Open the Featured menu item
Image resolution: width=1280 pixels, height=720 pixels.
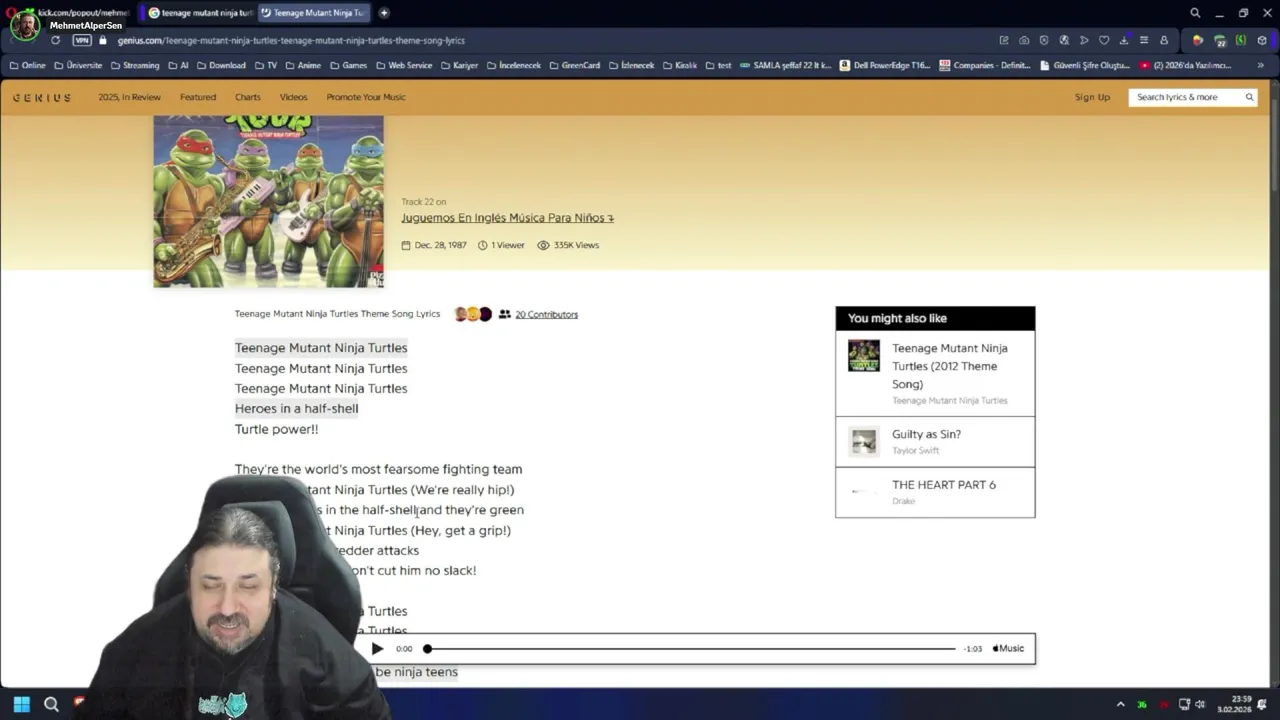[198, 97]
